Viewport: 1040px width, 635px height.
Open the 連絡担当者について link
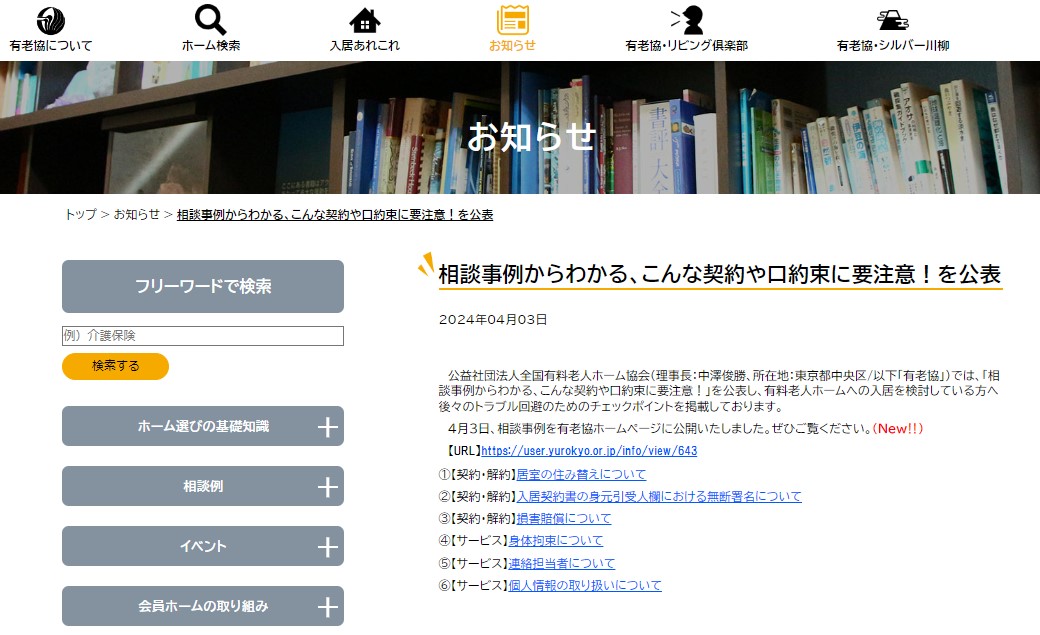coord(561,563)
